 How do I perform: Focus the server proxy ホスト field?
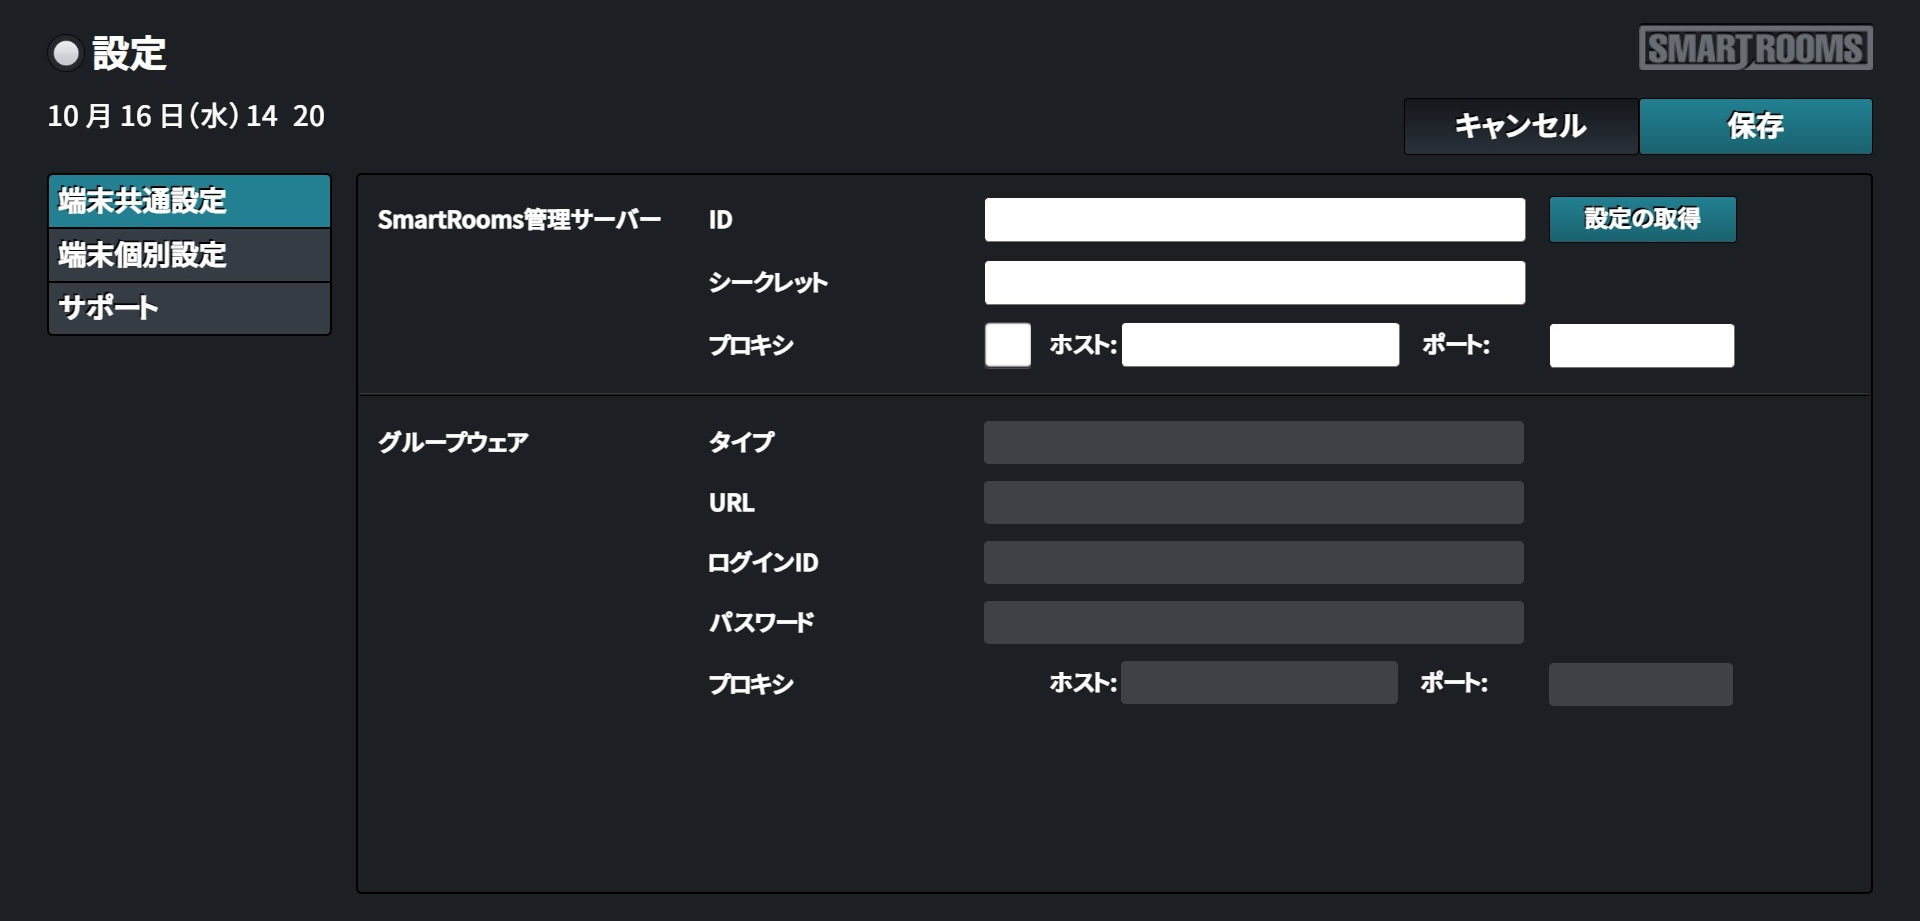(1260, 345)
